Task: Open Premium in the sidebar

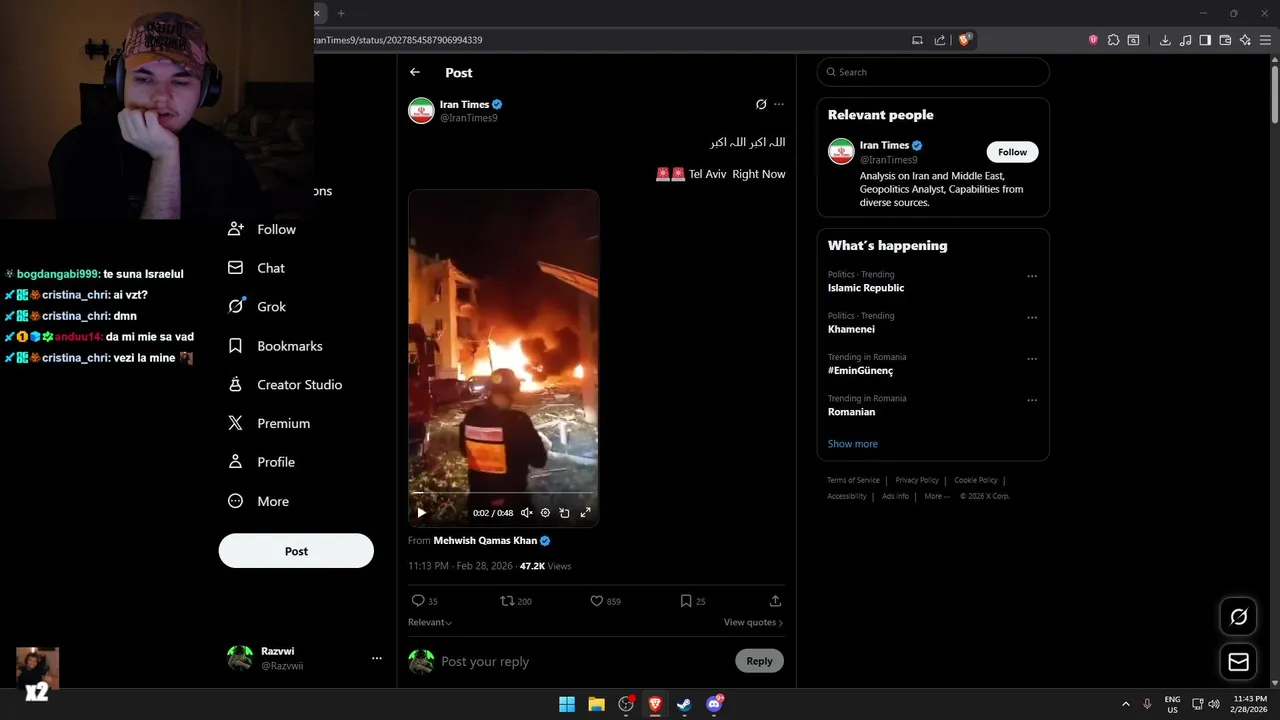Action: (269, 424)
